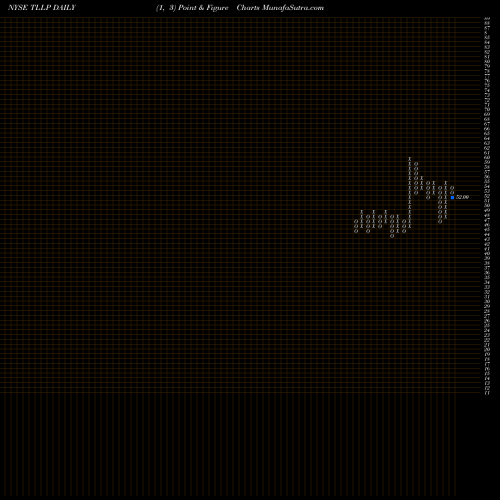This screenshot has width=500, height=500.
Task: Click the "Charts MunafaSutra.com" text
Action: click(x=280, y=8)
